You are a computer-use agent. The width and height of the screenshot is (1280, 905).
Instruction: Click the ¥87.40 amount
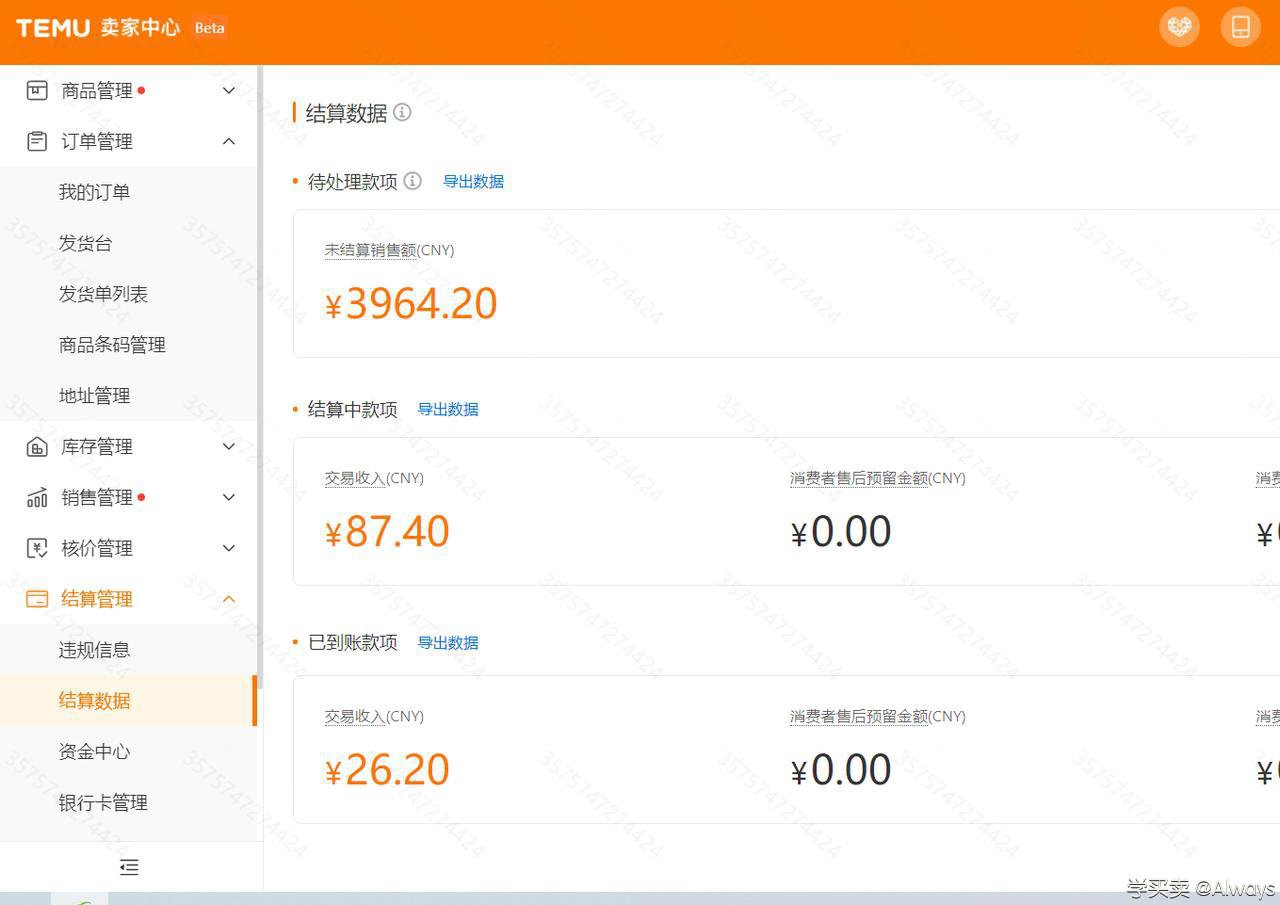click(387, 532)
